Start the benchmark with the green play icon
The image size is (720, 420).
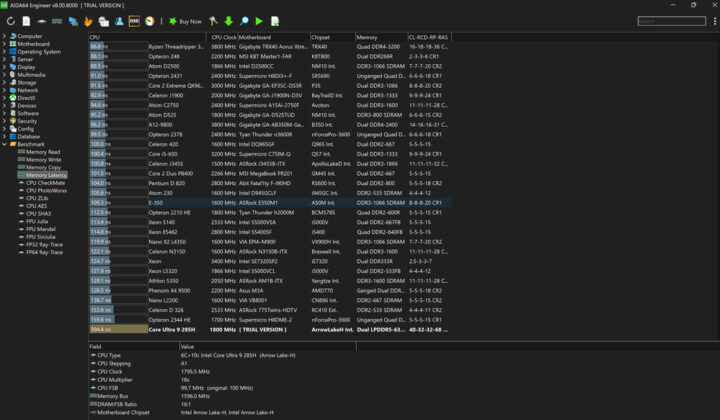[x=259, y=21]
